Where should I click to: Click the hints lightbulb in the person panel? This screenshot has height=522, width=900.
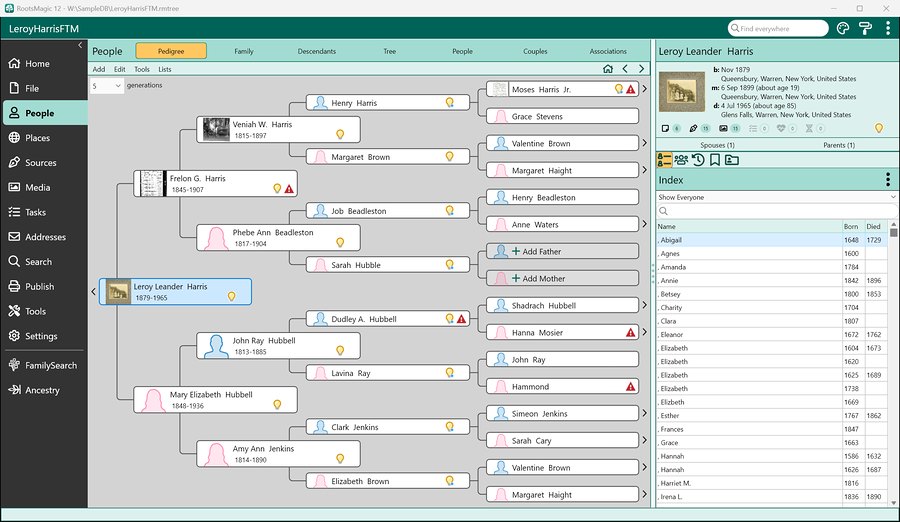click(x=879, y=128)
